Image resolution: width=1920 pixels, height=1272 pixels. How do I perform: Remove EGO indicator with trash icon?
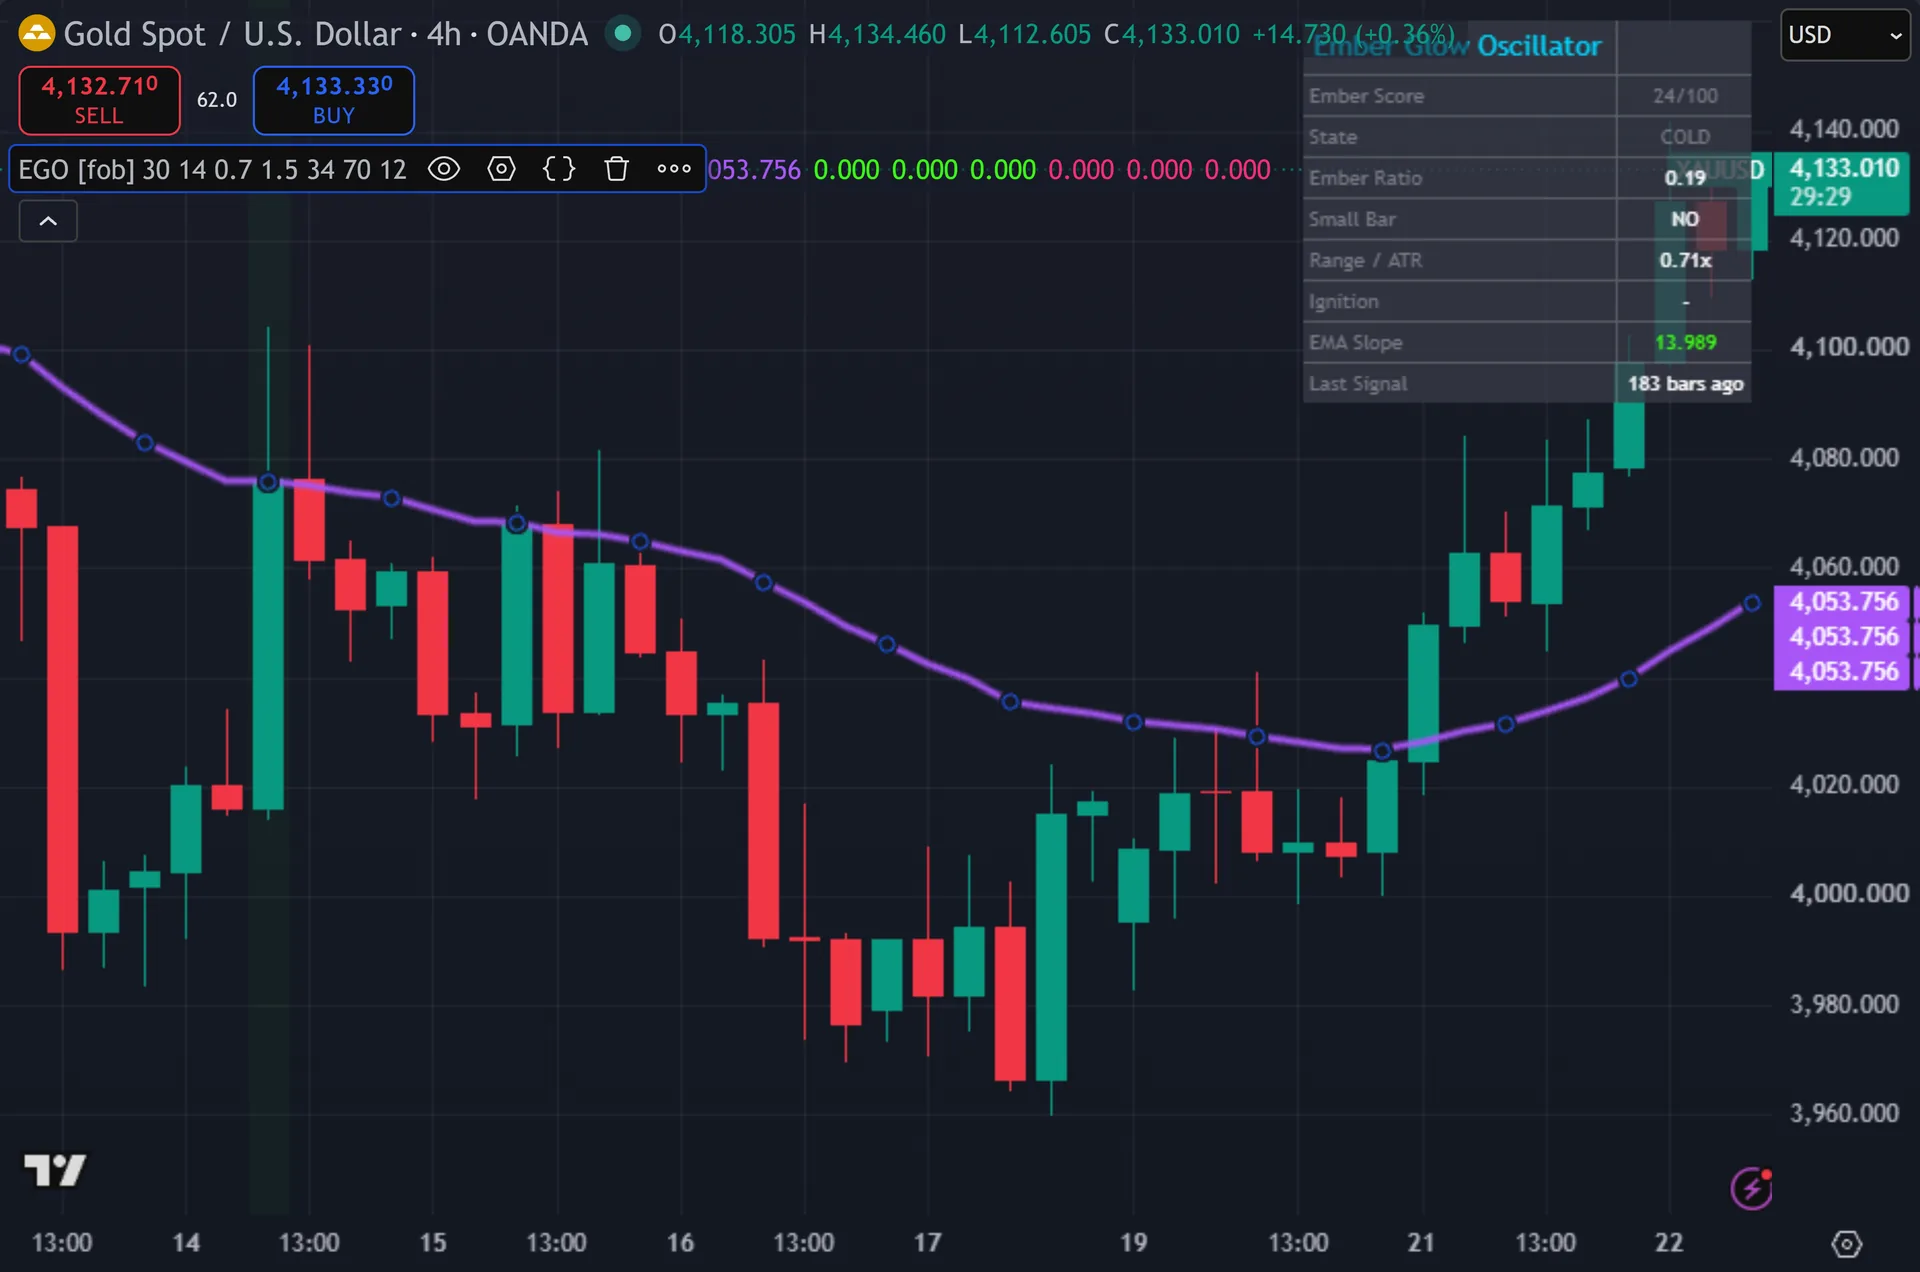click(617, 169)
